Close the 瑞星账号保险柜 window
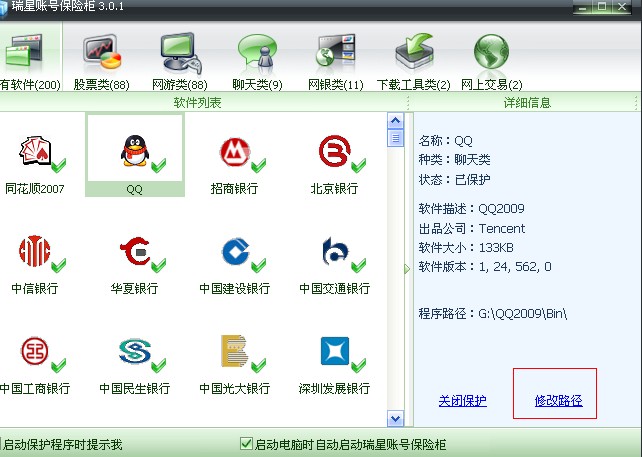642x457 pixels. [622, 7]
